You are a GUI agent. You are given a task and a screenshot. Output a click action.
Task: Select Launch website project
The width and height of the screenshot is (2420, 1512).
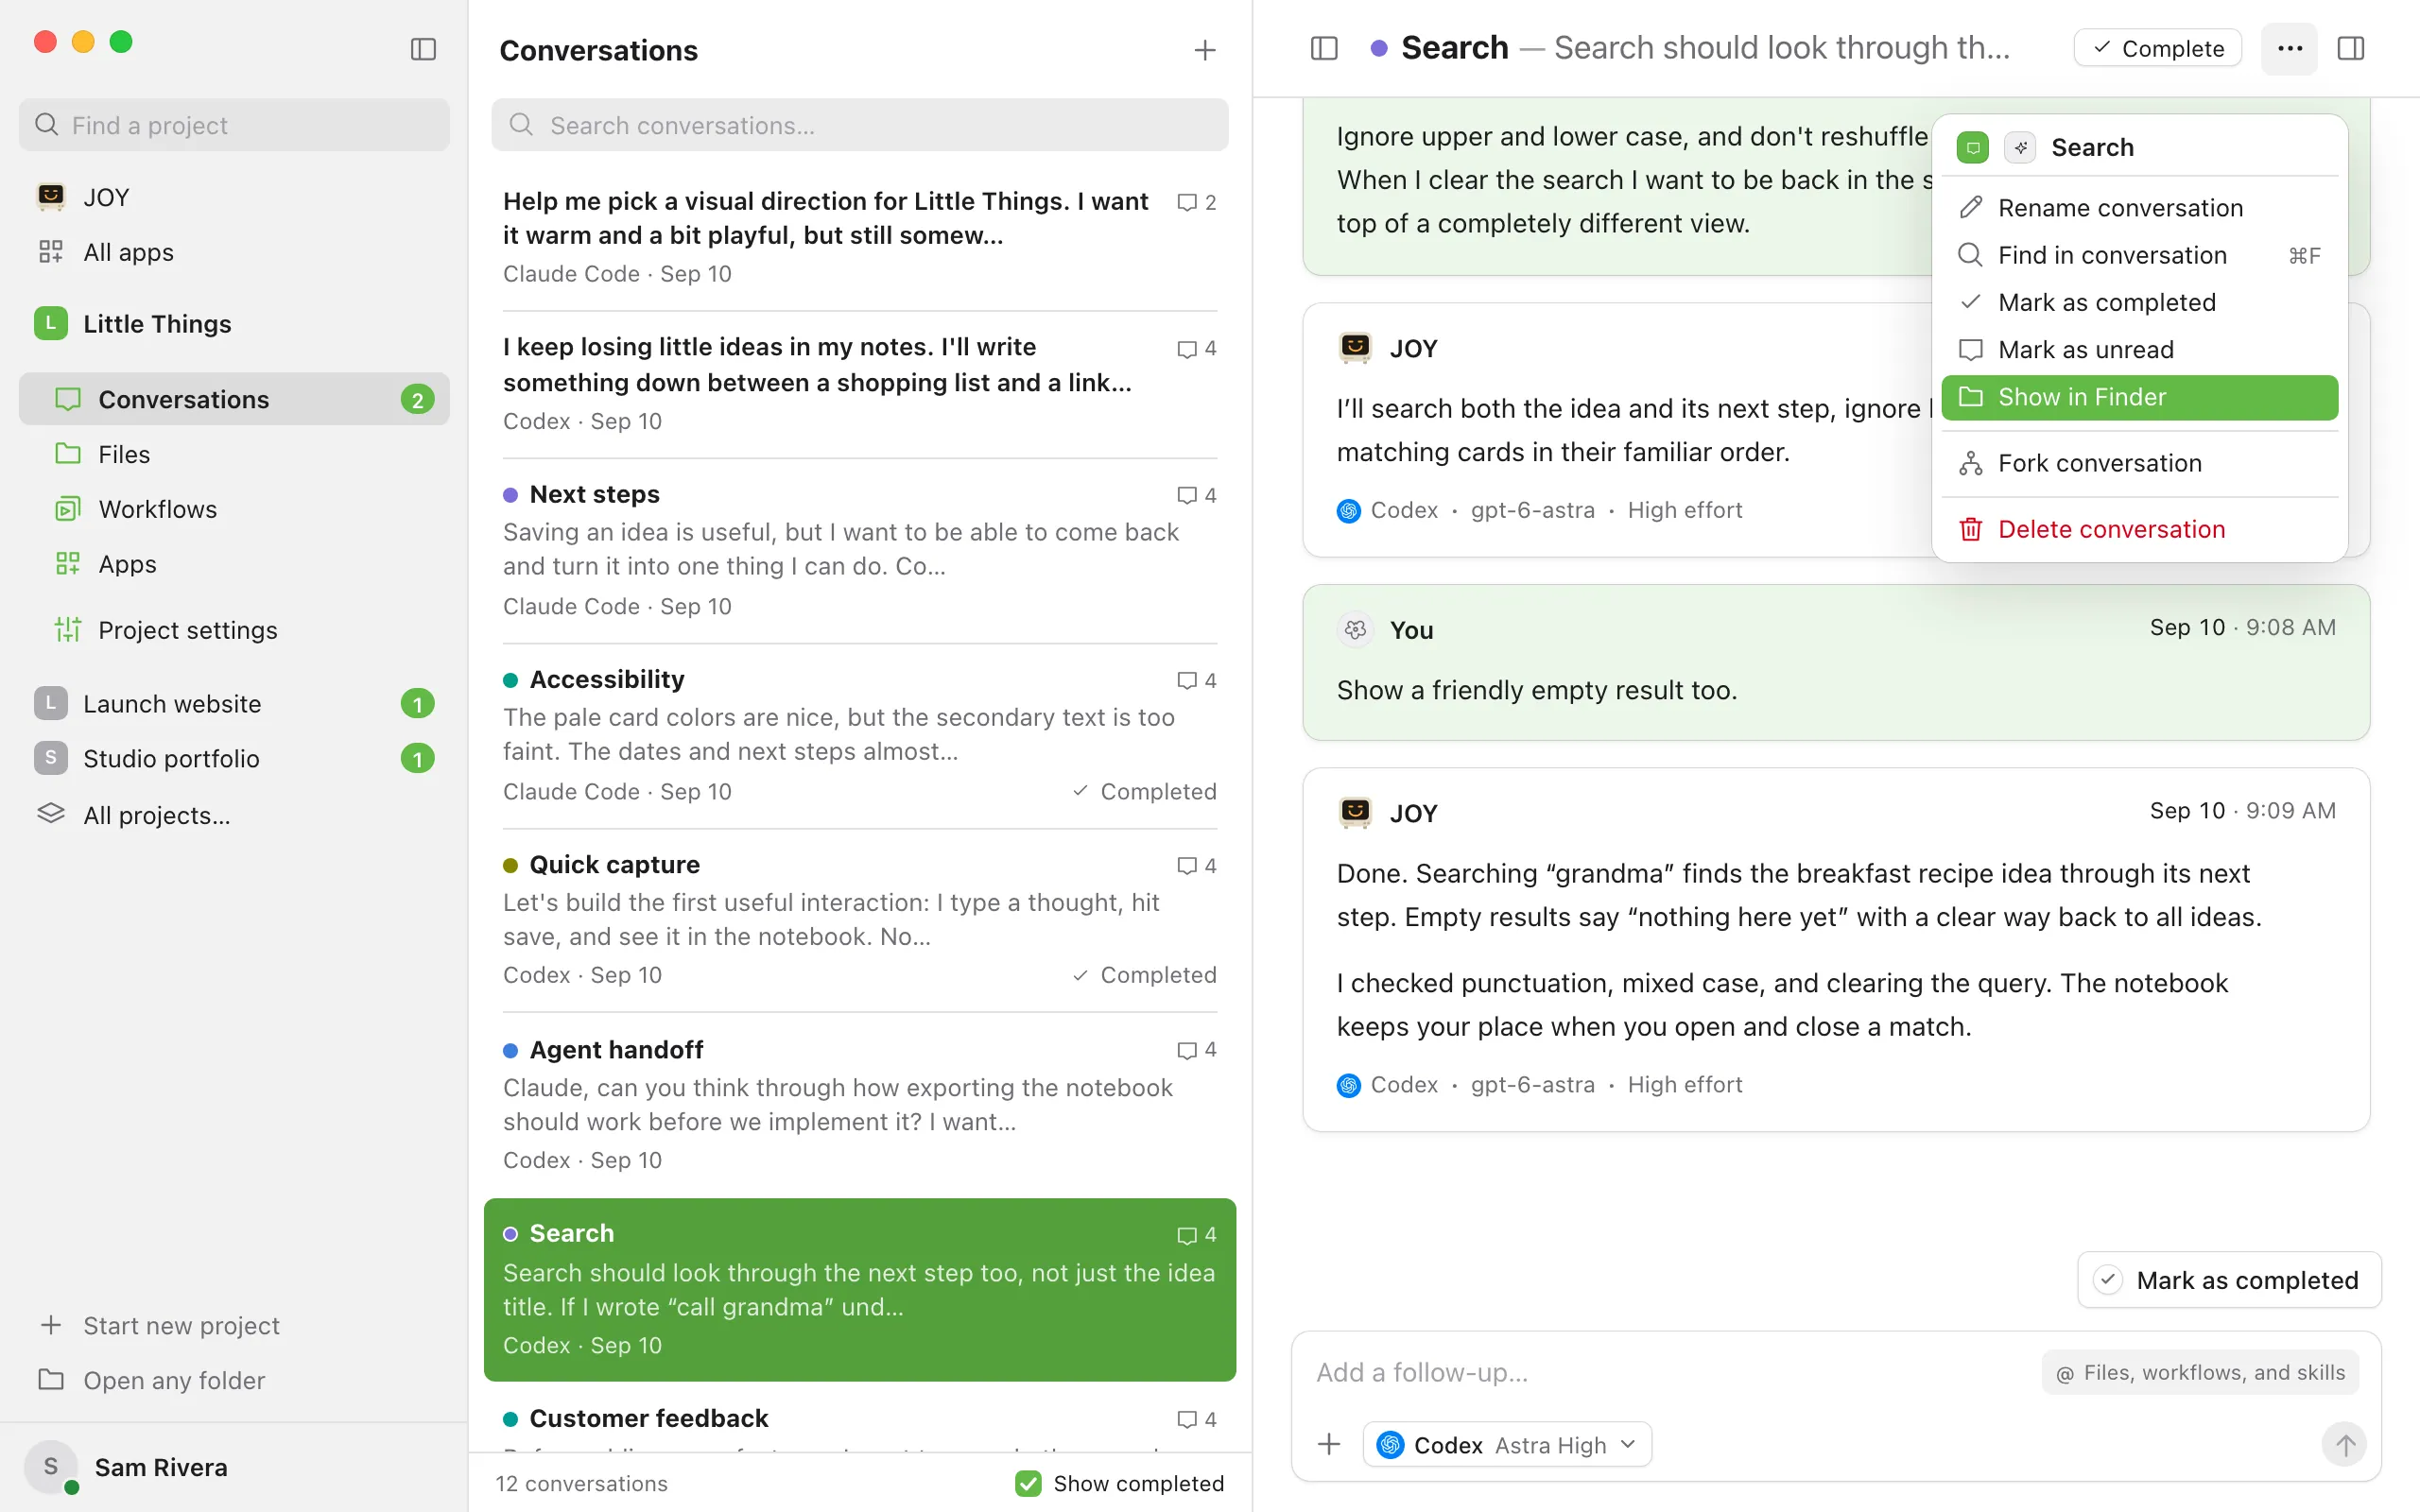tap(234, 704)
